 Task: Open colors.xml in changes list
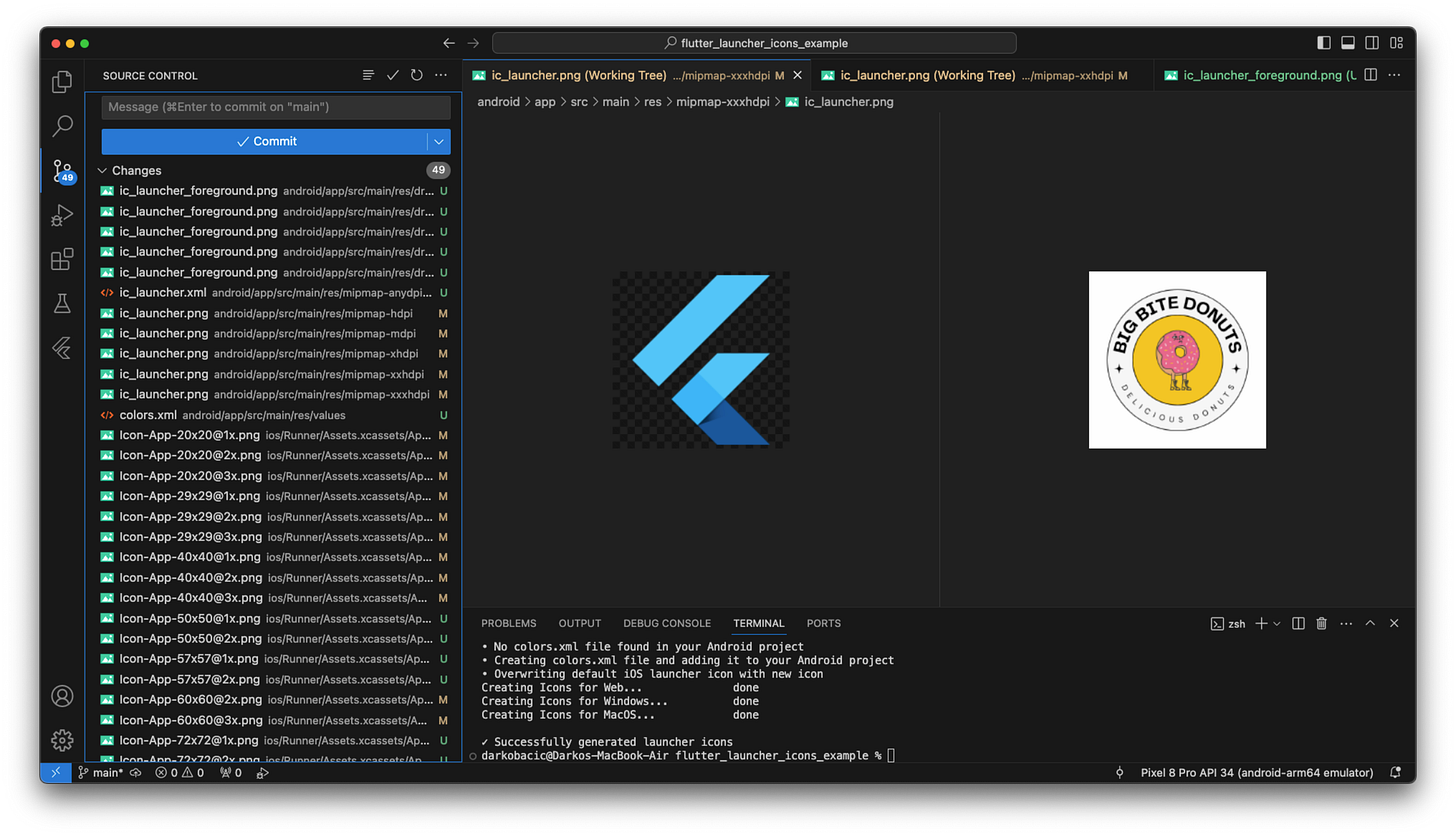273,415
